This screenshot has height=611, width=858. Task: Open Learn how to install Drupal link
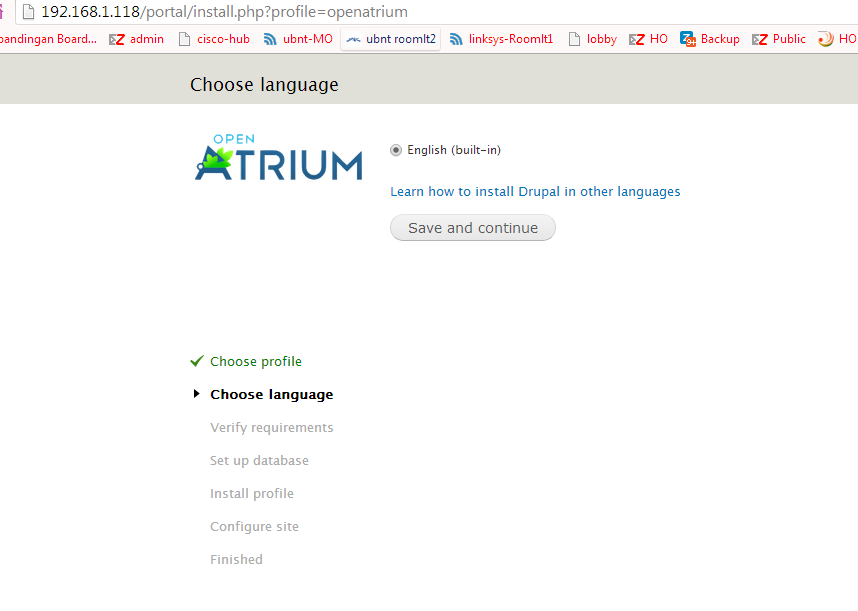[x=535, y=191]
